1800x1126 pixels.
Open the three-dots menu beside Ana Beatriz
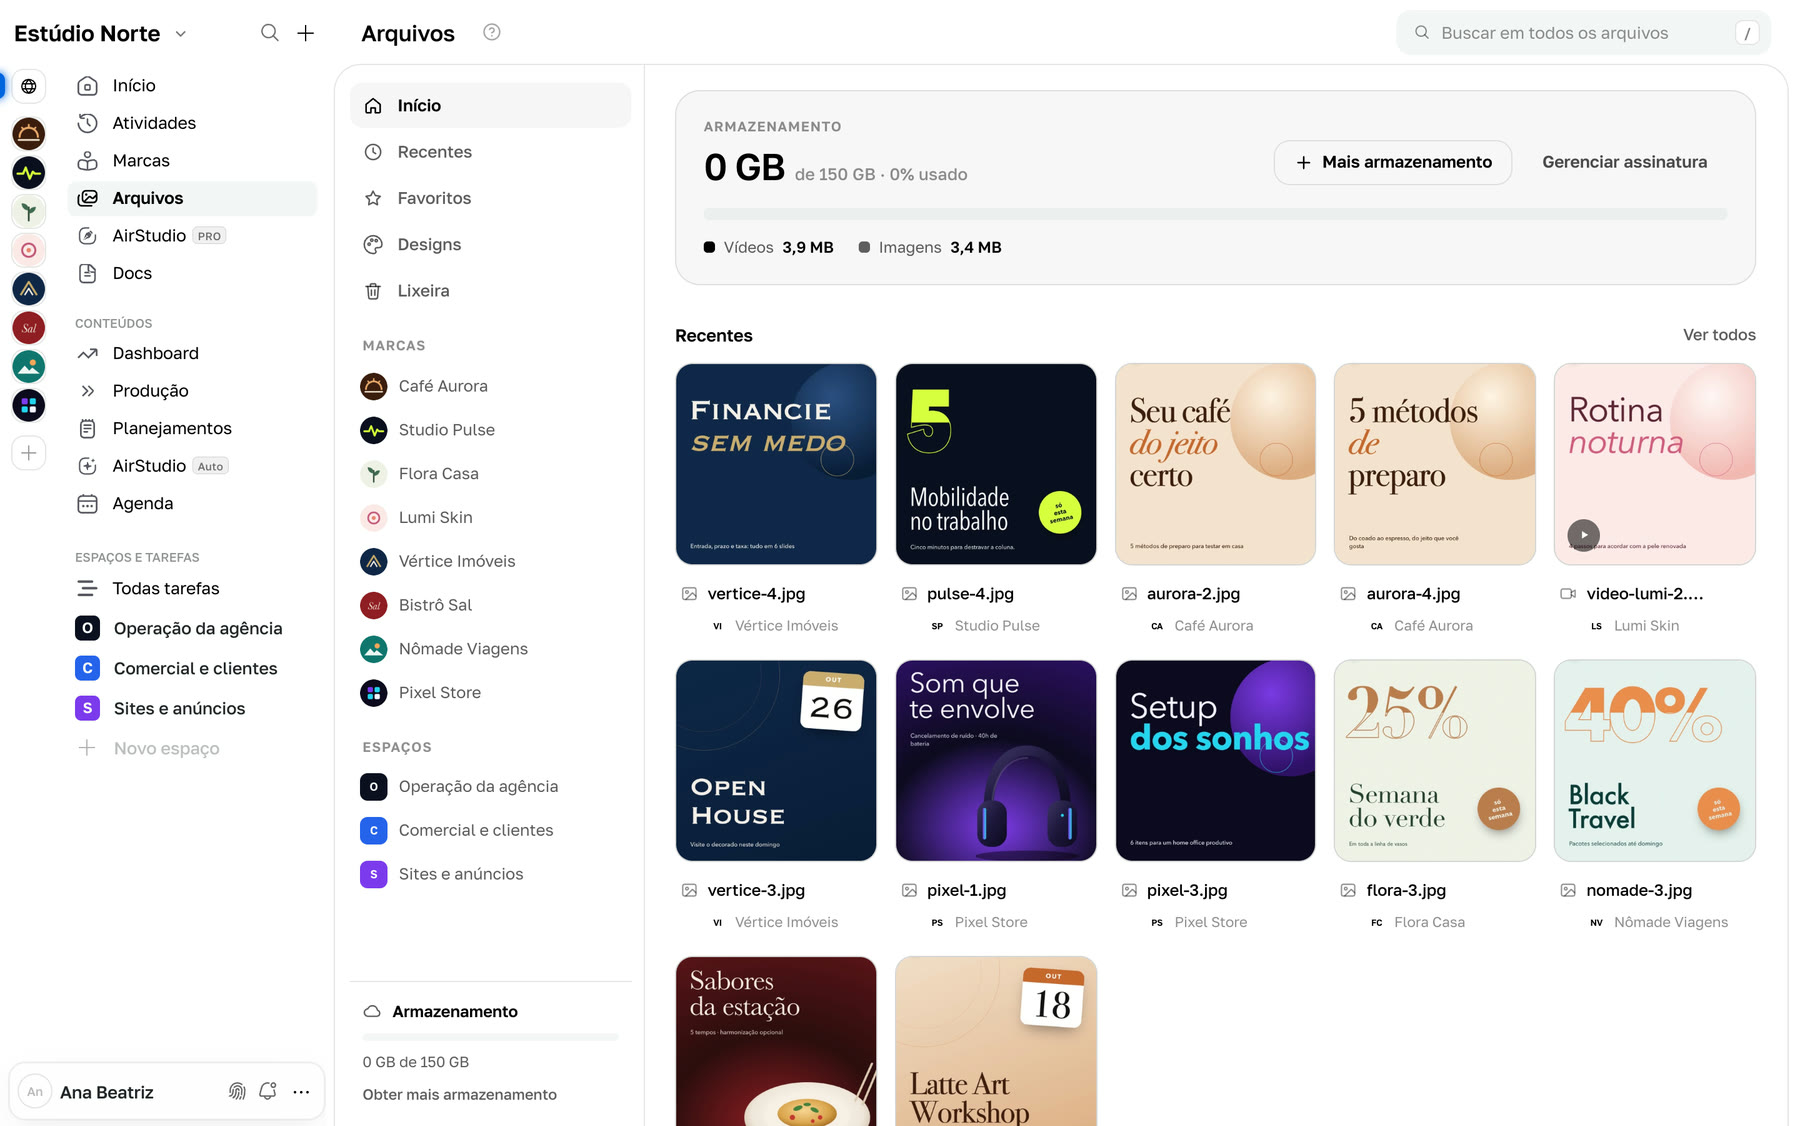[301, 1092]
